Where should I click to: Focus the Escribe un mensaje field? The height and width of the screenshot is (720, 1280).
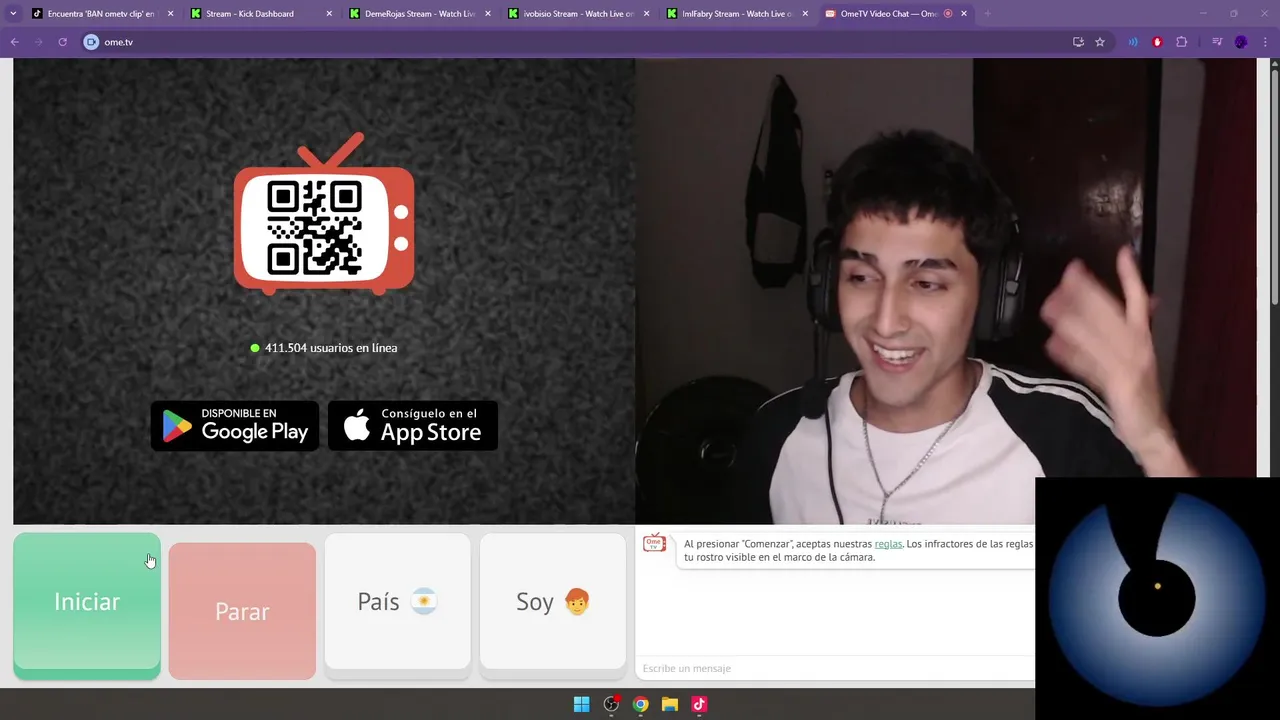[x=835, y=668]
